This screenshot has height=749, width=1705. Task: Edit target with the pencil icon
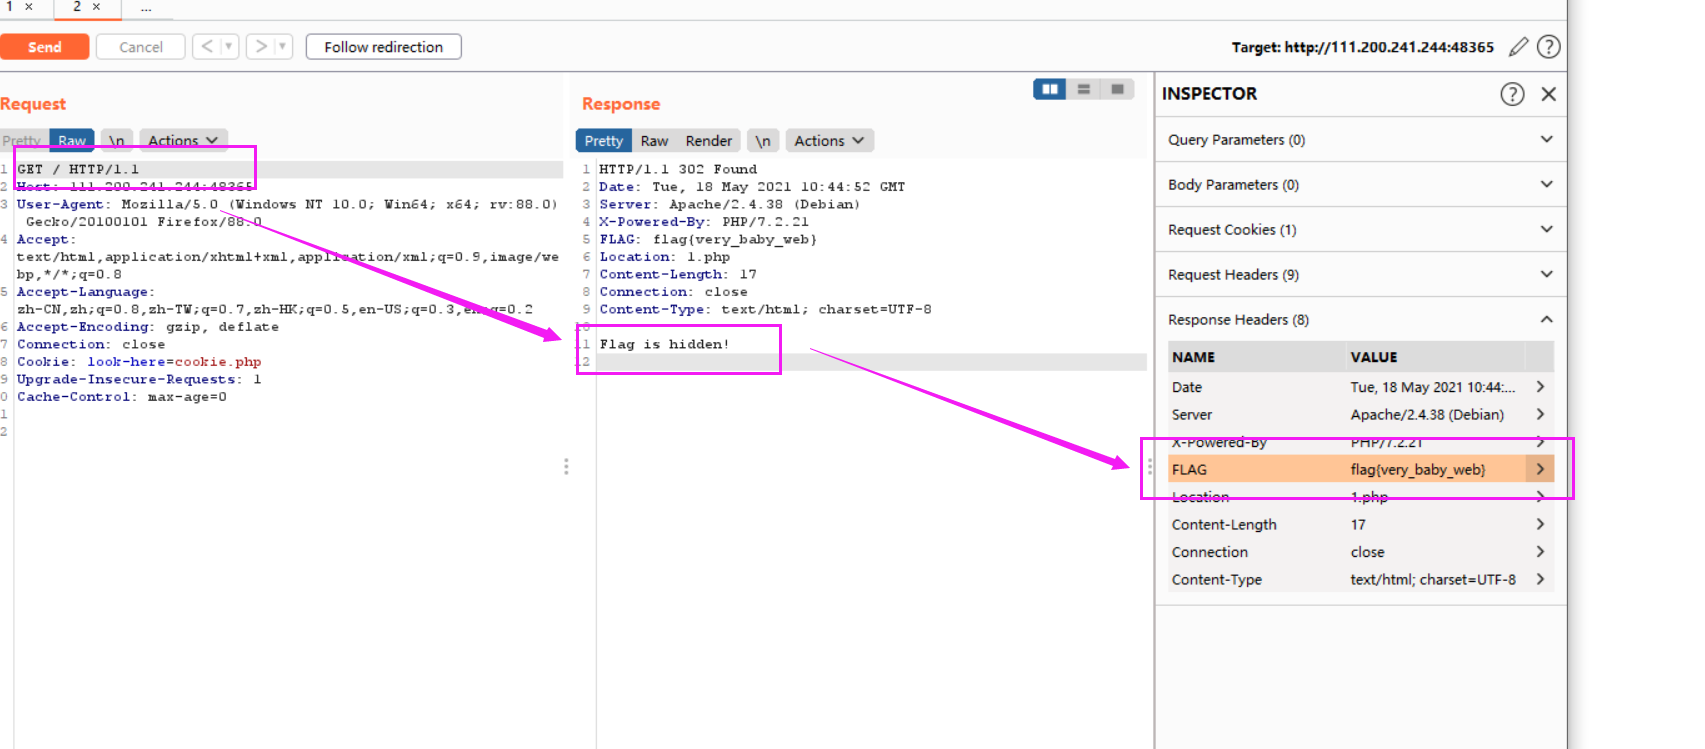click(x=1518, y=46)
